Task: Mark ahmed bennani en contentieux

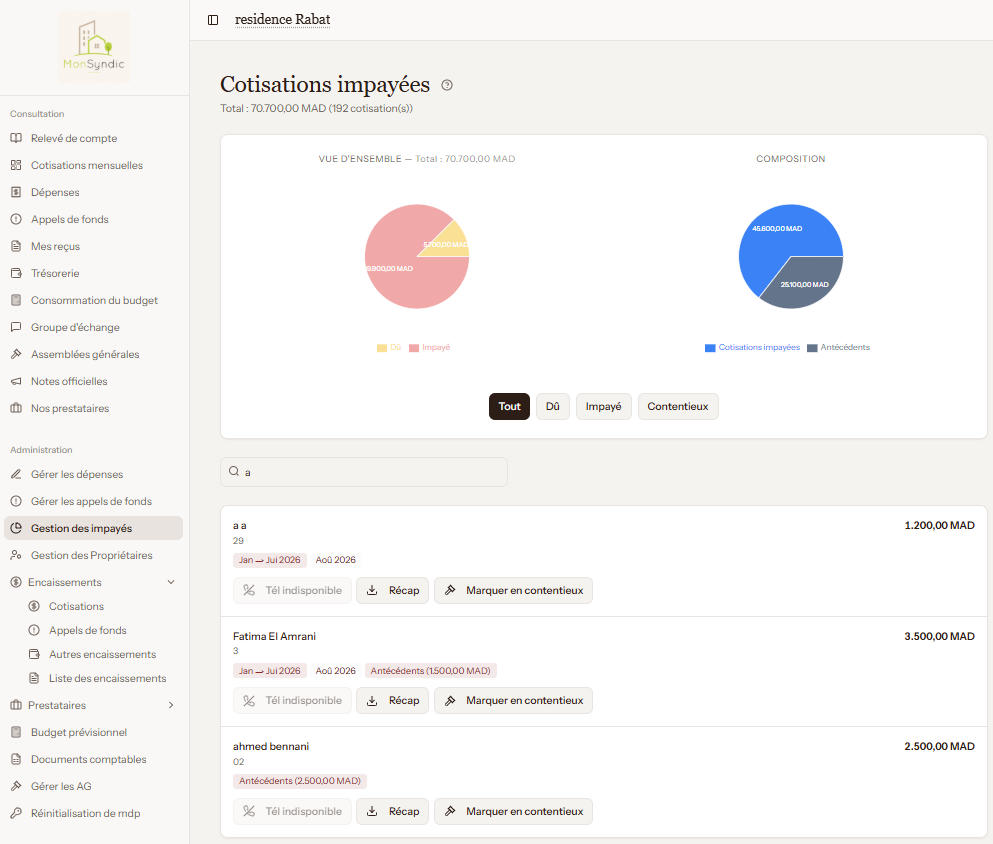Action: [x=514, y=811]
